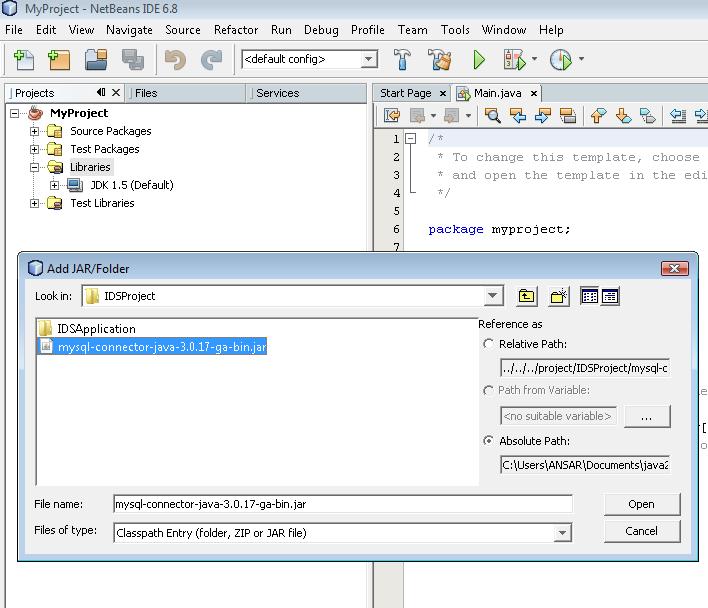Expand the Source Packages node
Image resolution: width=708 pixels, height=608 pixels.
click(34, 131)
